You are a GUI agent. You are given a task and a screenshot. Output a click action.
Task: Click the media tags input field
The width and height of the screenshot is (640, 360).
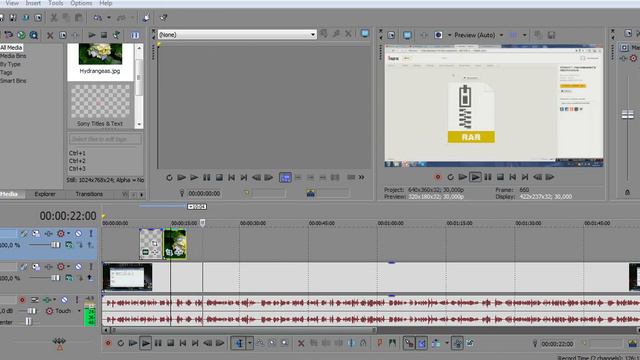[105, 139]
